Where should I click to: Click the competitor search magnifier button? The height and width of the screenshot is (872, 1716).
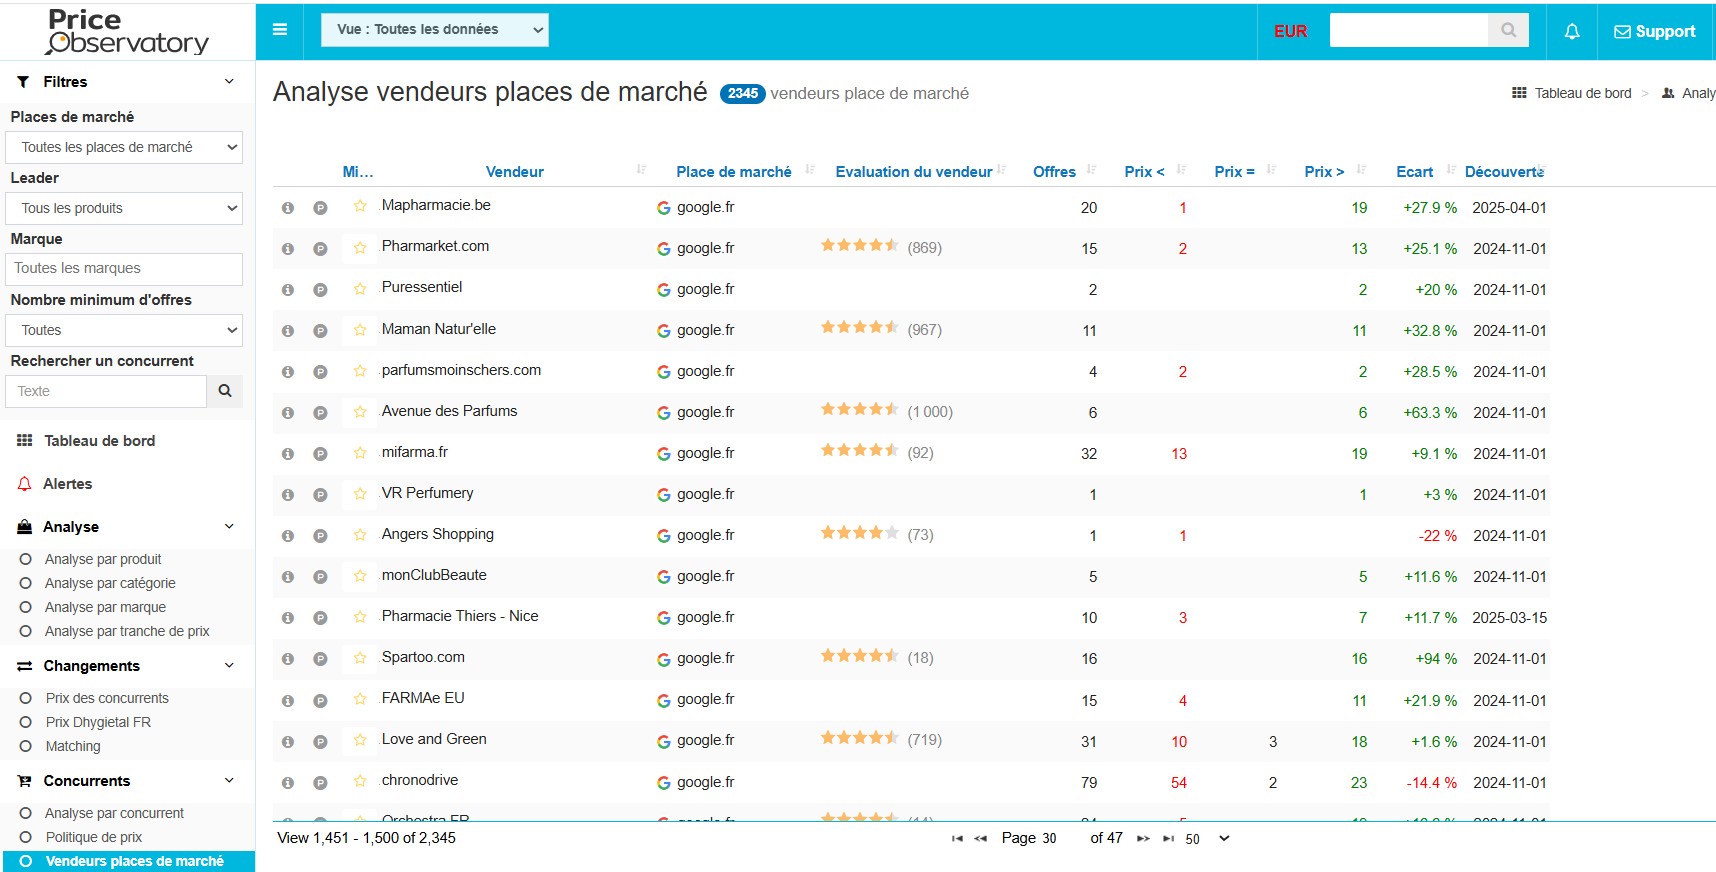225,391
